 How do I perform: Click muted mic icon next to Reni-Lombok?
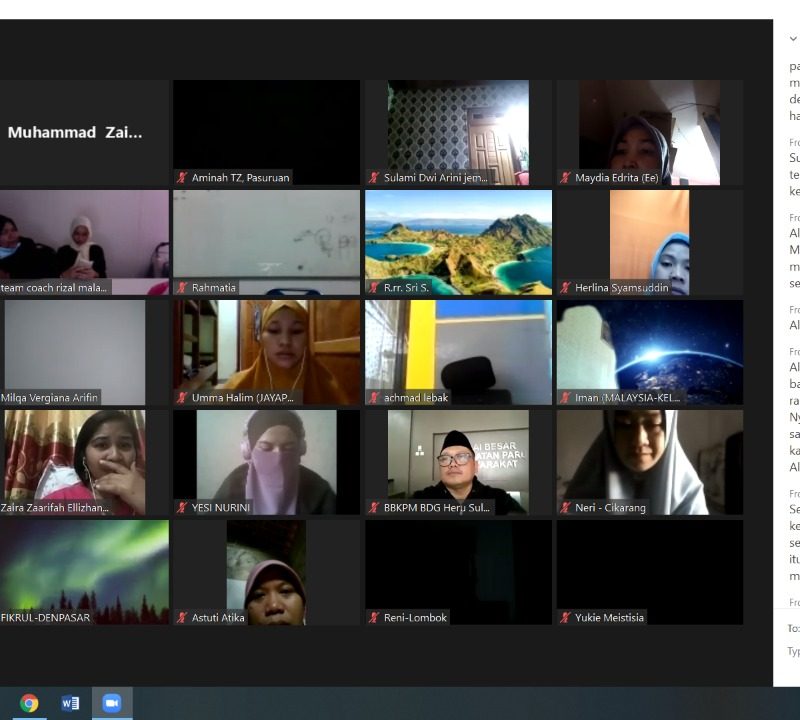374,618
